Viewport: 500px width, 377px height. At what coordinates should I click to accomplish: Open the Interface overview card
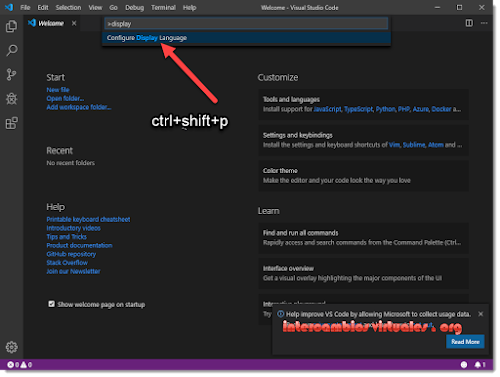click(363, 273)
